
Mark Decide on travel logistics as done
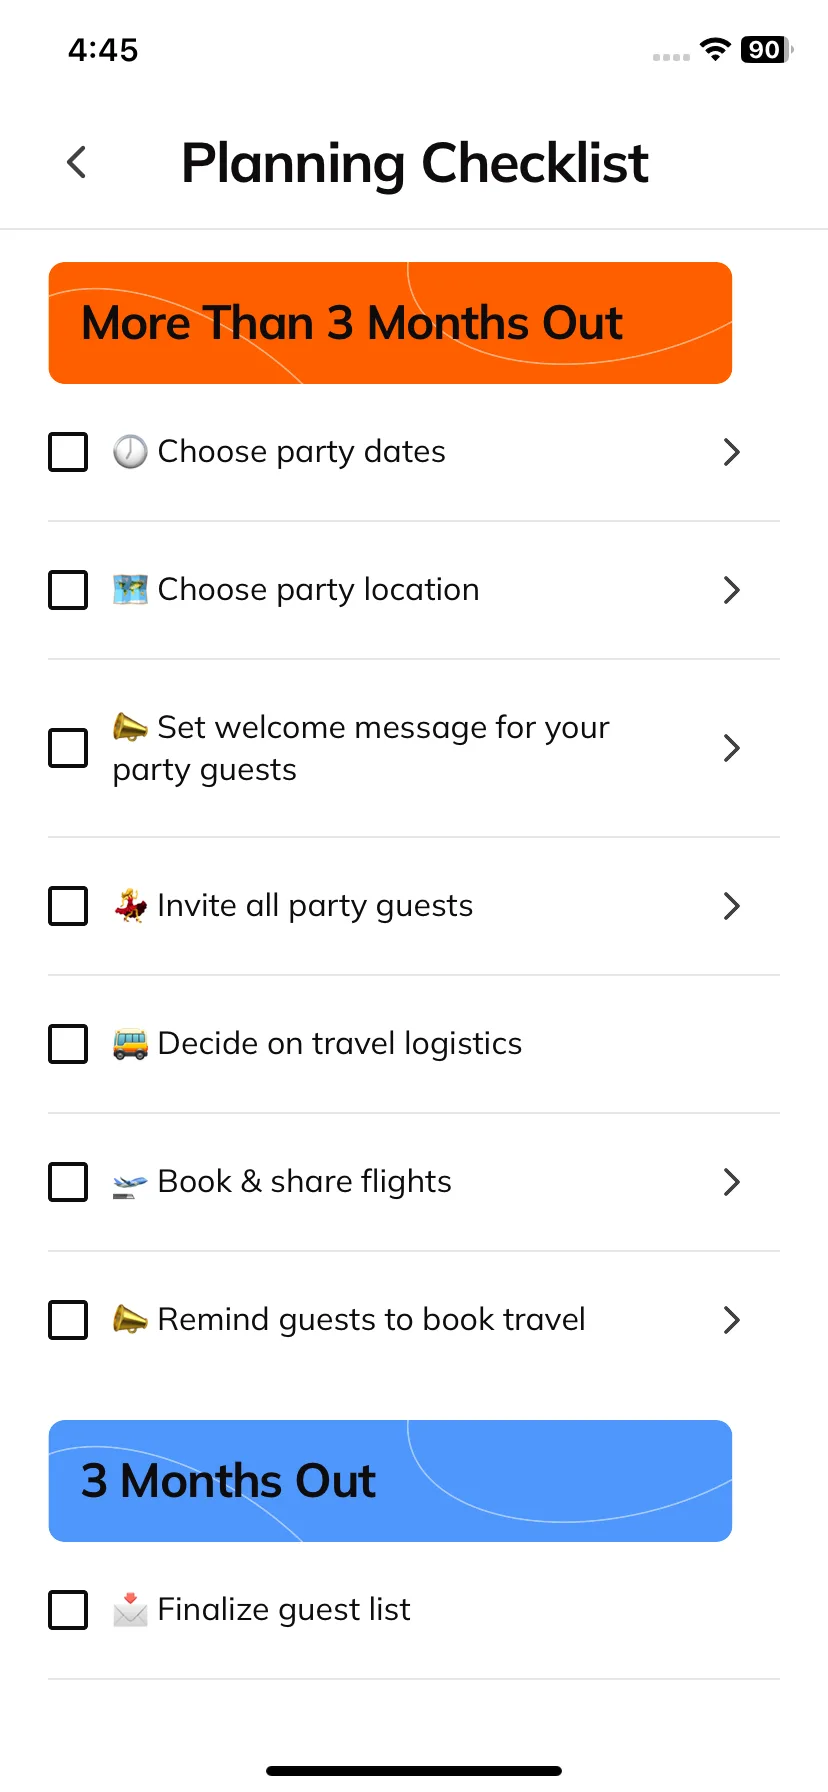pyautogui.click(x=68, y=1044)
